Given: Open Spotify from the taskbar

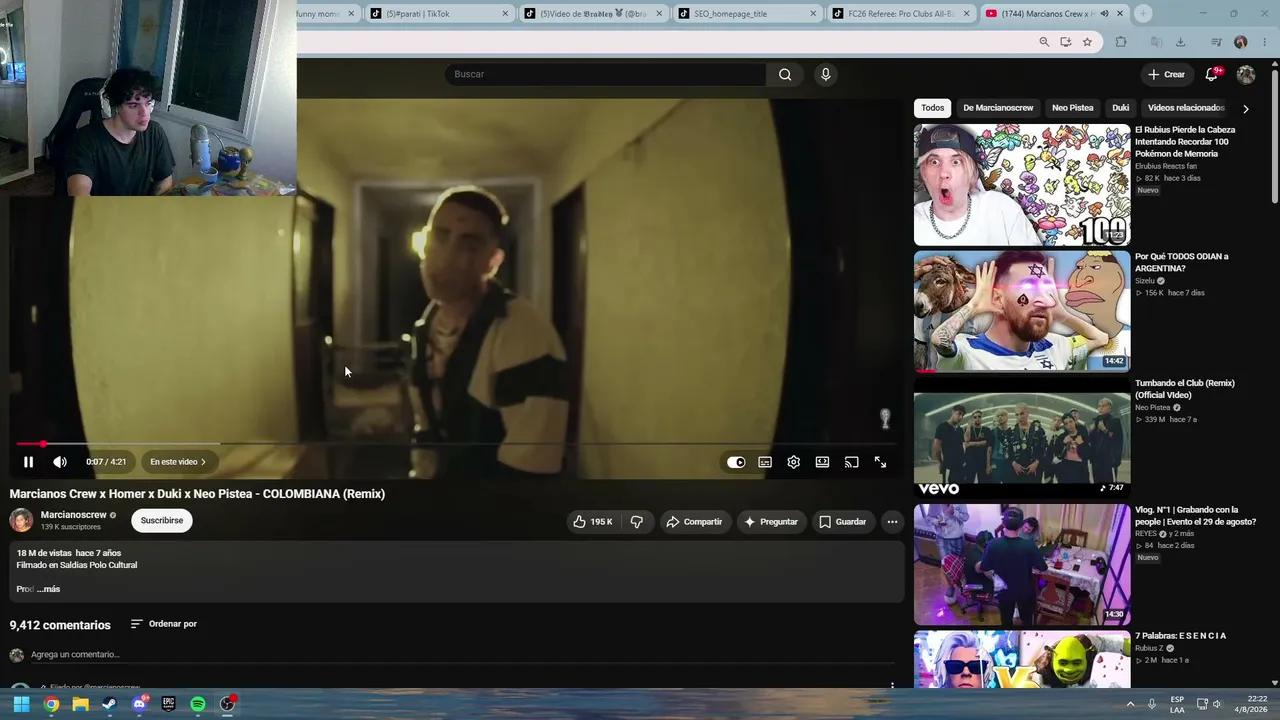Looking at the screenshot, I should (198, 704).
